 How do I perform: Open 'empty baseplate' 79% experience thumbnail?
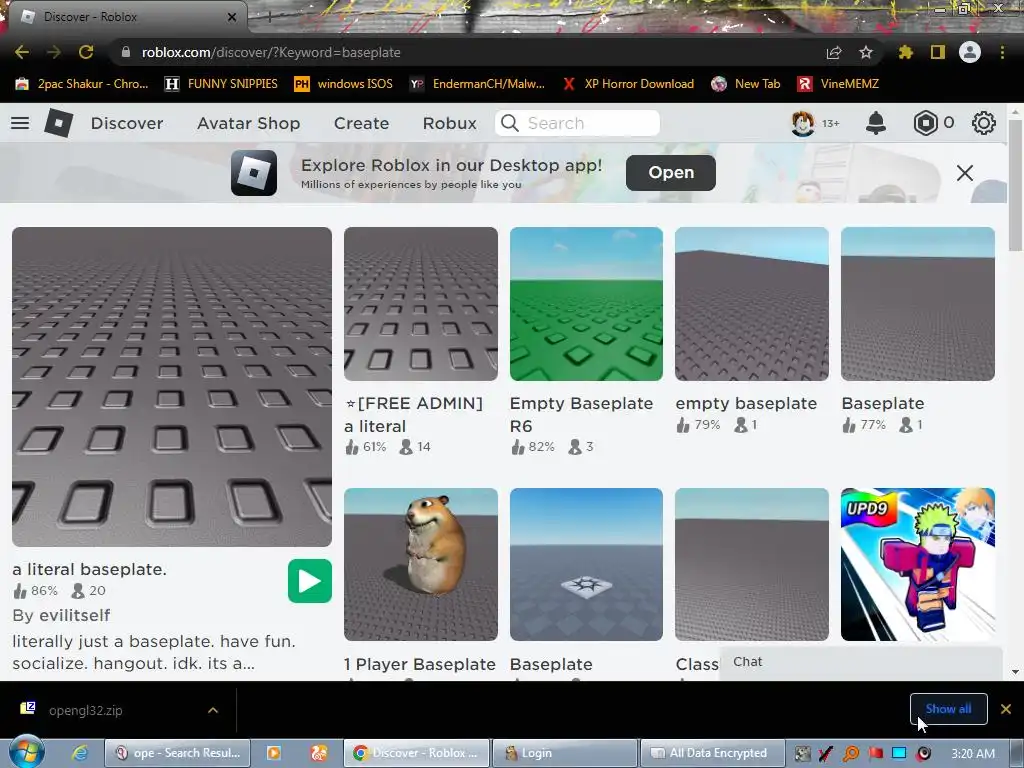[752, 304]
